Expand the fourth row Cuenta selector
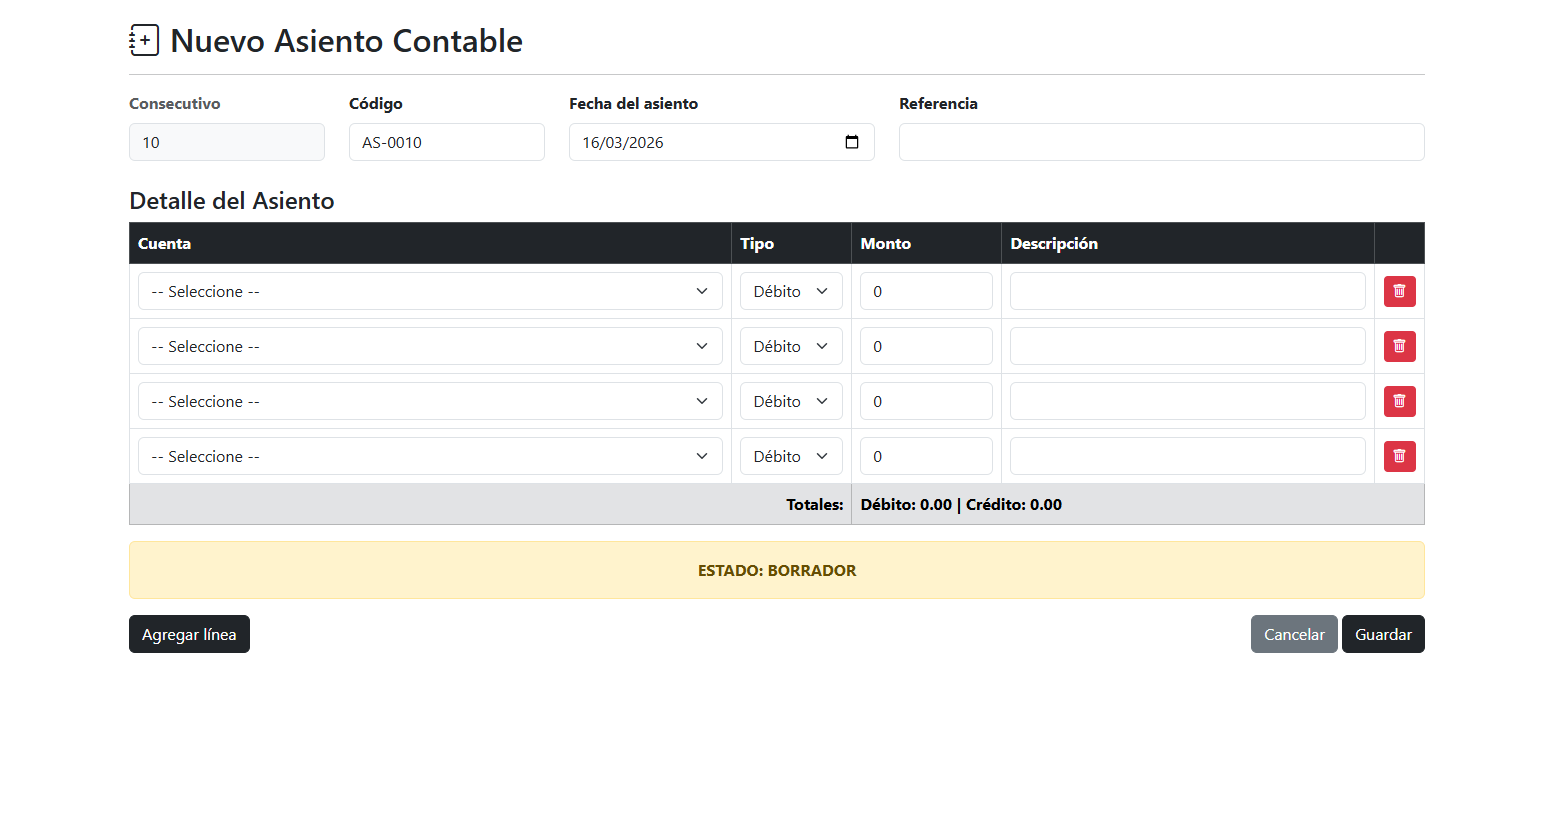The width and height of the screenshot is (1557, 832). point(430,456)
